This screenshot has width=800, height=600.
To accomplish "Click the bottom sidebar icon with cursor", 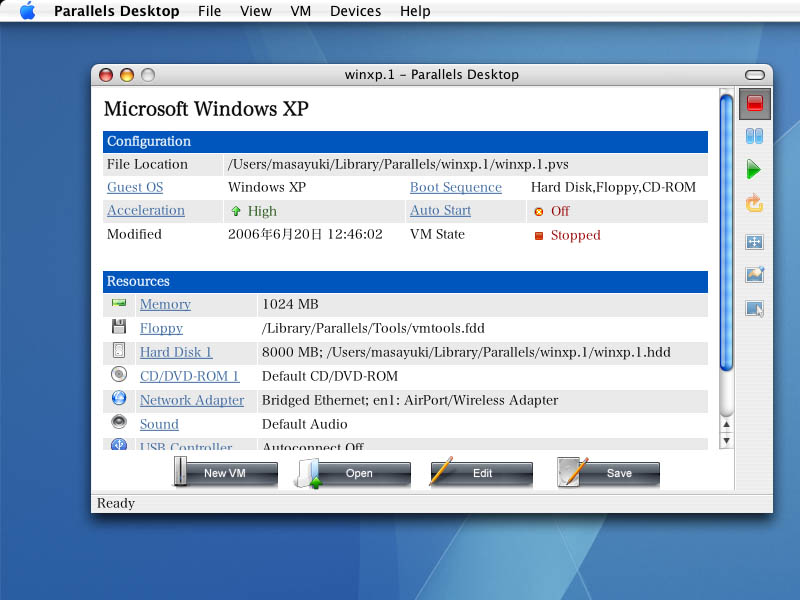I will 755,309.
